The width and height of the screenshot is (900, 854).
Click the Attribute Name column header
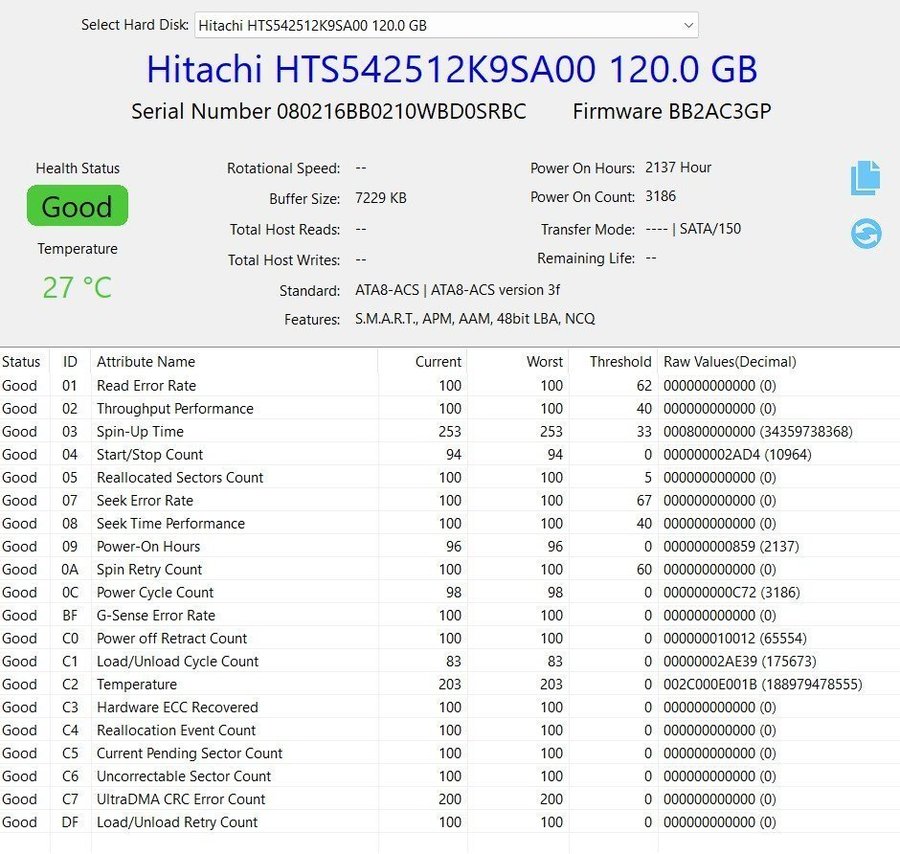146,362
